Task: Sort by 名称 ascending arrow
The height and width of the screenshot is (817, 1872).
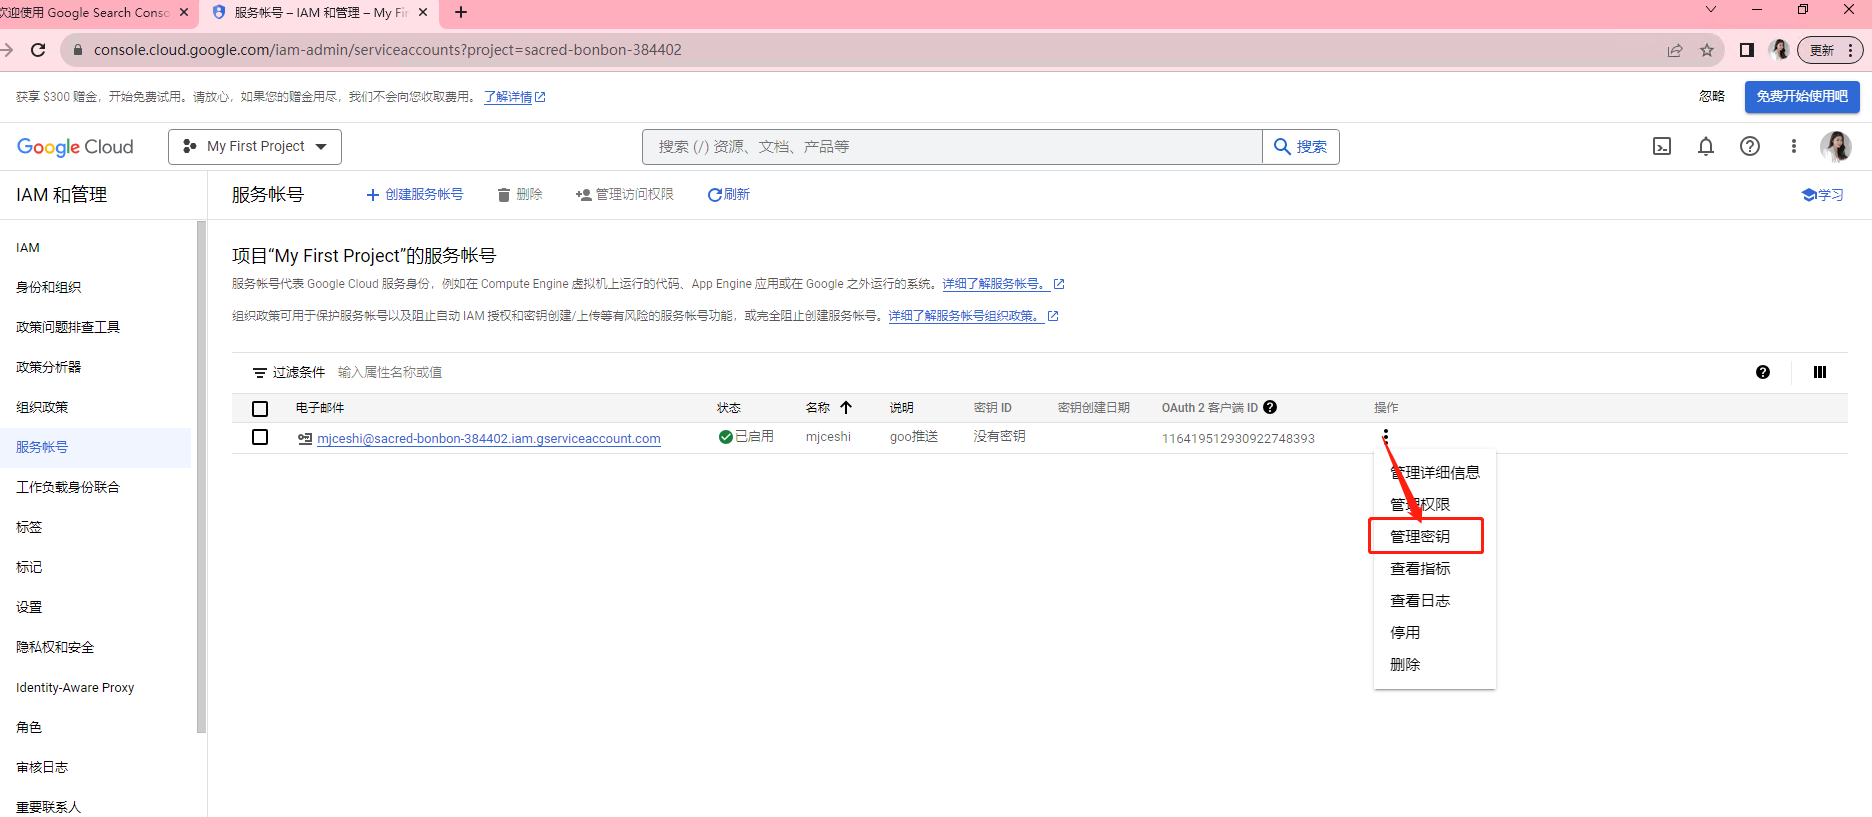Action: click(846, 407)
